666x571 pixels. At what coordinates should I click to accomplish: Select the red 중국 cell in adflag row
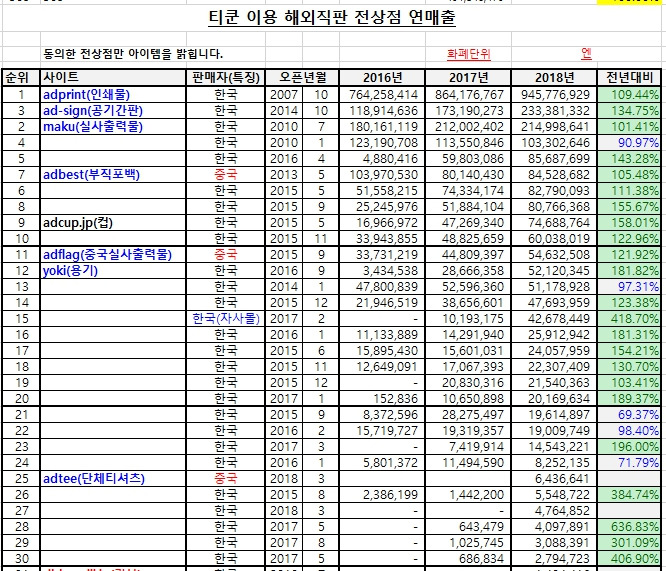tap(226, 254)
